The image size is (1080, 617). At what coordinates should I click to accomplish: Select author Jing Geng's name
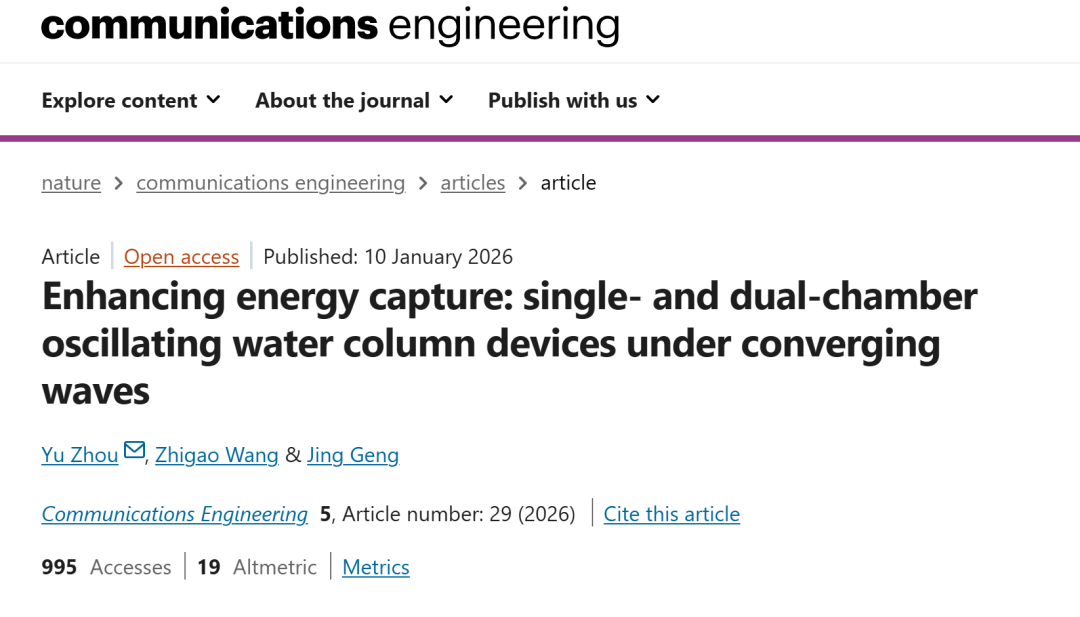[352, 455]
